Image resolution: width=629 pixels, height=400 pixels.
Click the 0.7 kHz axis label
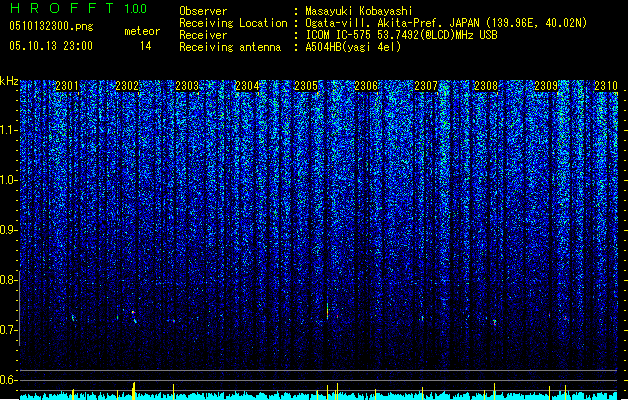[x=8, y=330]
